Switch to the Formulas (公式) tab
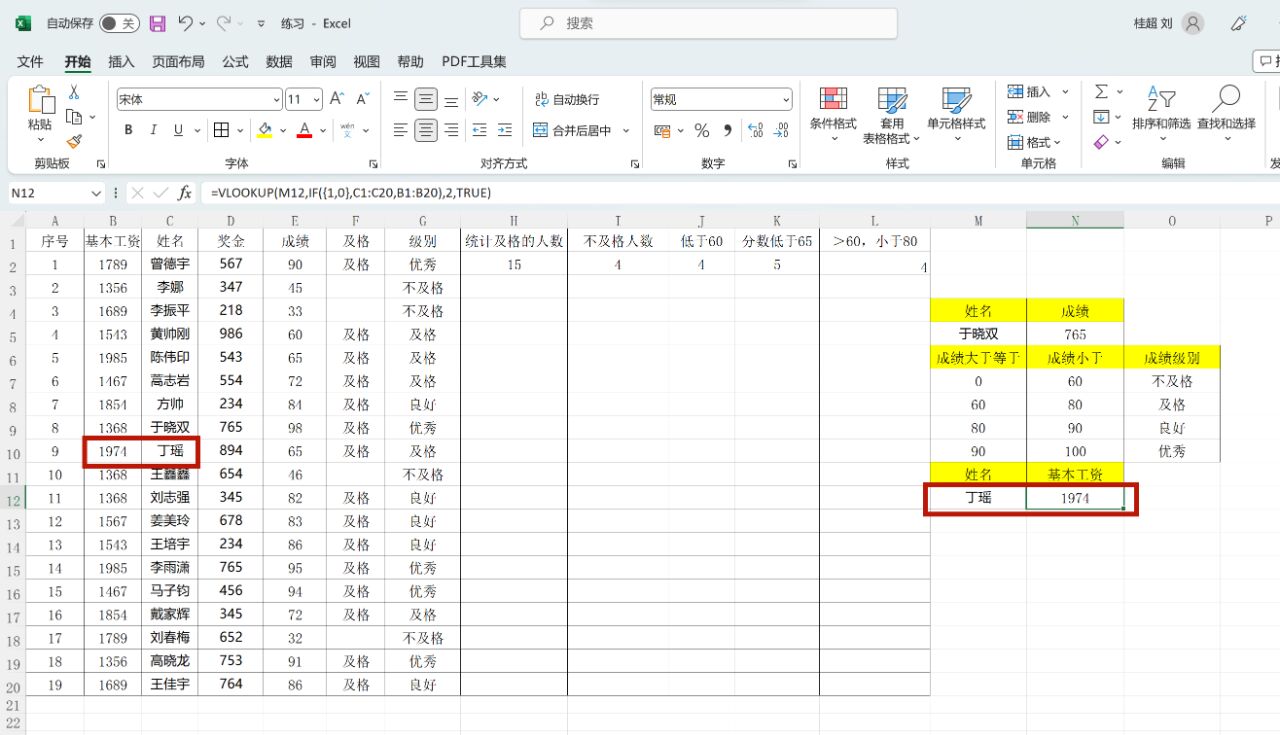 pos(235,62)
